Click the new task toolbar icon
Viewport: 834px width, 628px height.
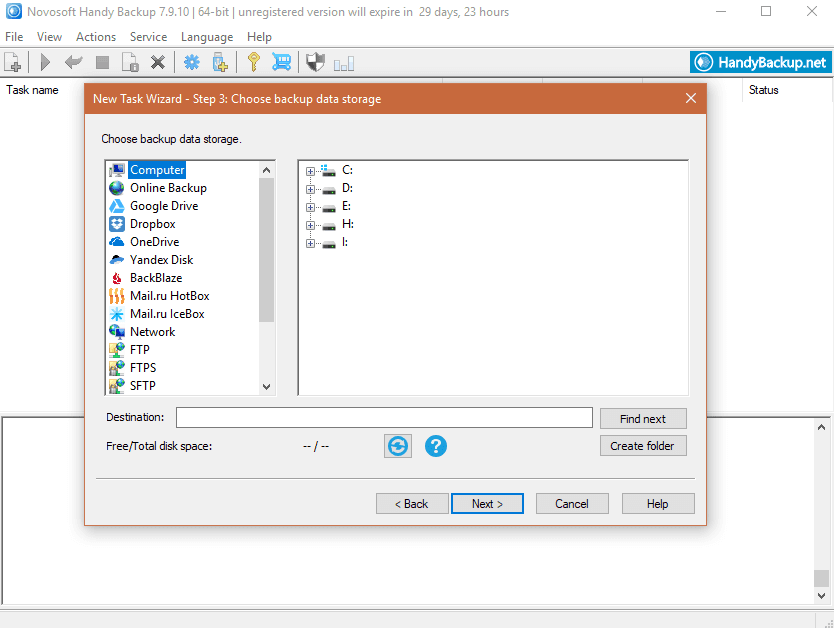(x=14, y=63)
